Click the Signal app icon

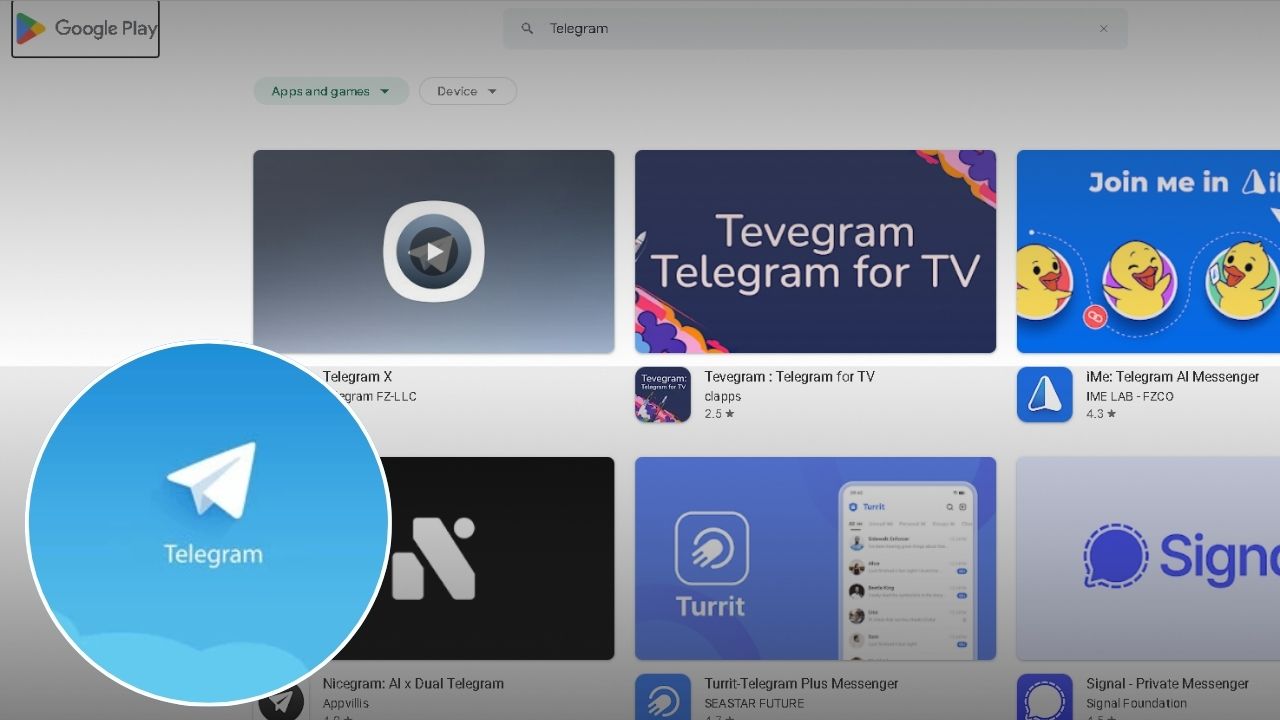click(1045, 697)
